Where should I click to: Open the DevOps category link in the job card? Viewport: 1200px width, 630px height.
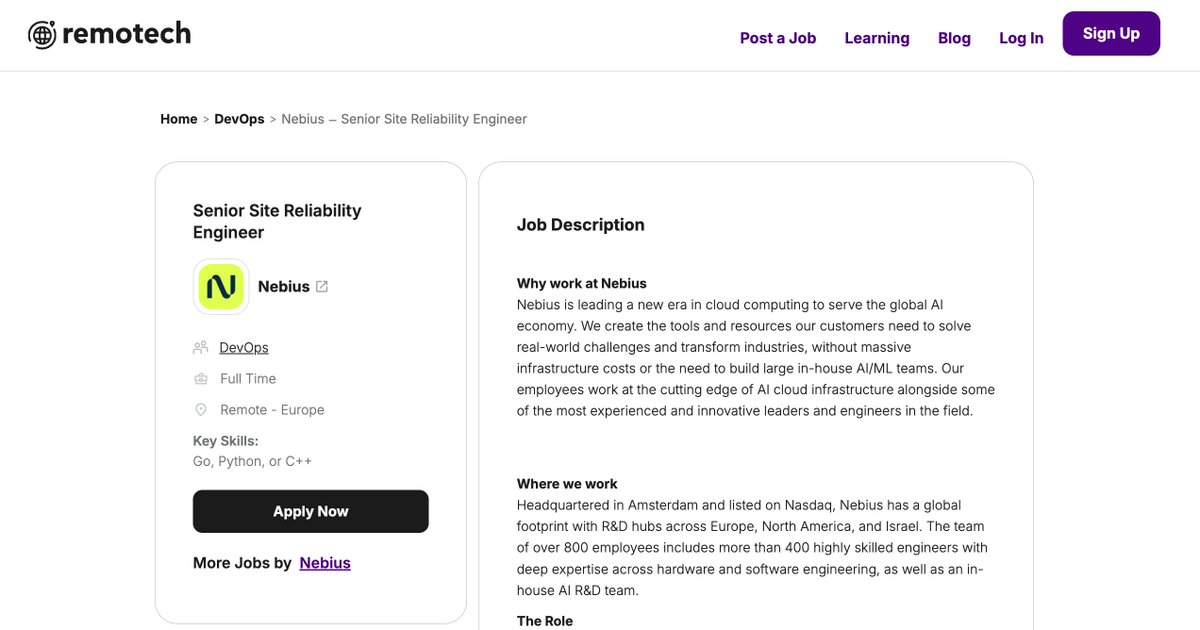(x=244, y=348)
